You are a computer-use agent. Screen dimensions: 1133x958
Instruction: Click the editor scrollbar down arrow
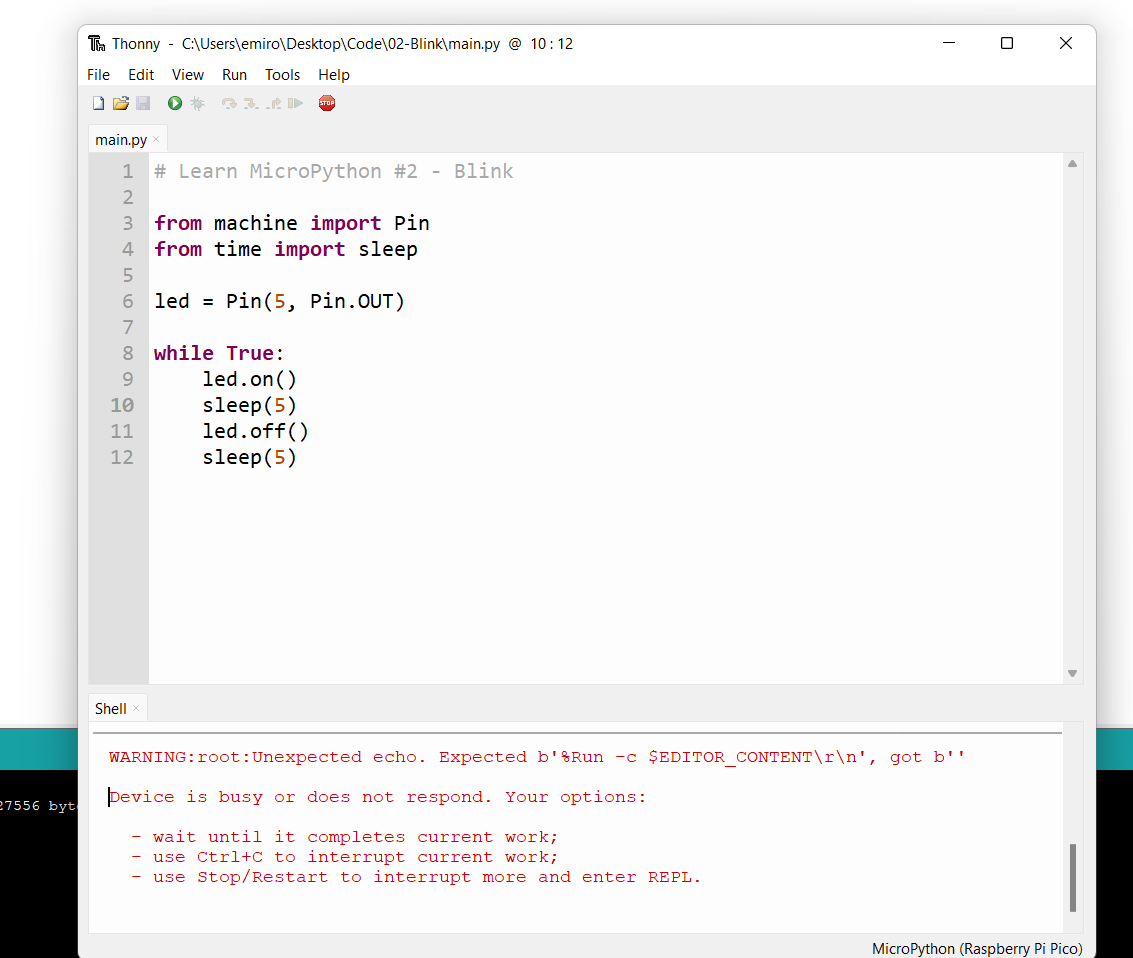coord(1072,673)
